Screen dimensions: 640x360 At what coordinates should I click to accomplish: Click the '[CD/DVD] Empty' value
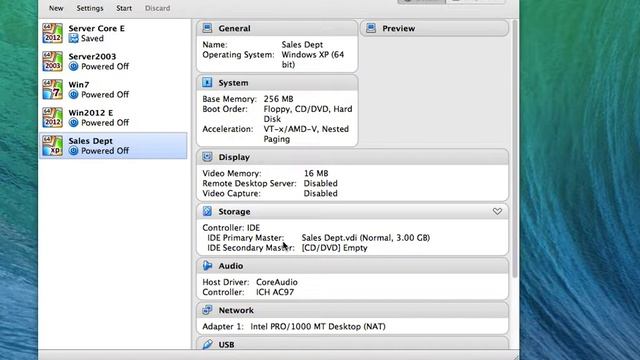point(334,248)
